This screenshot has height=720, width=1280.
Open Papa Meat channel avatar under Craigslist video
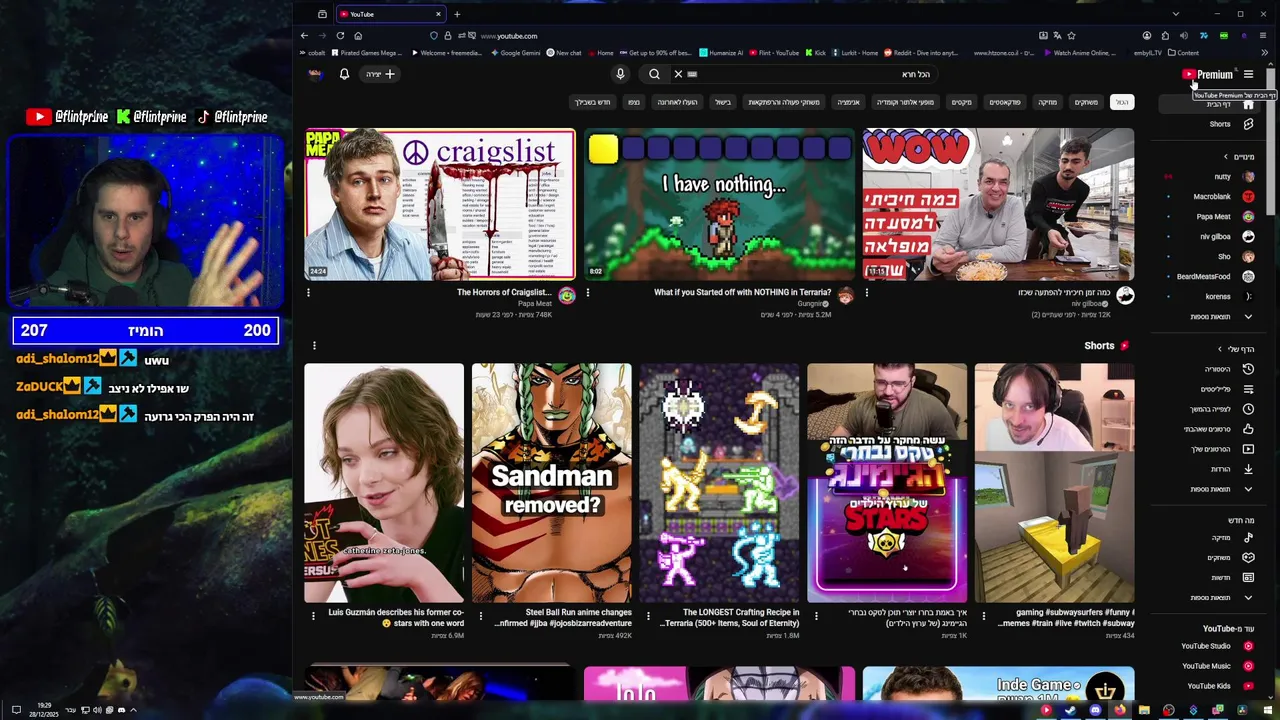tap(567, 295)
